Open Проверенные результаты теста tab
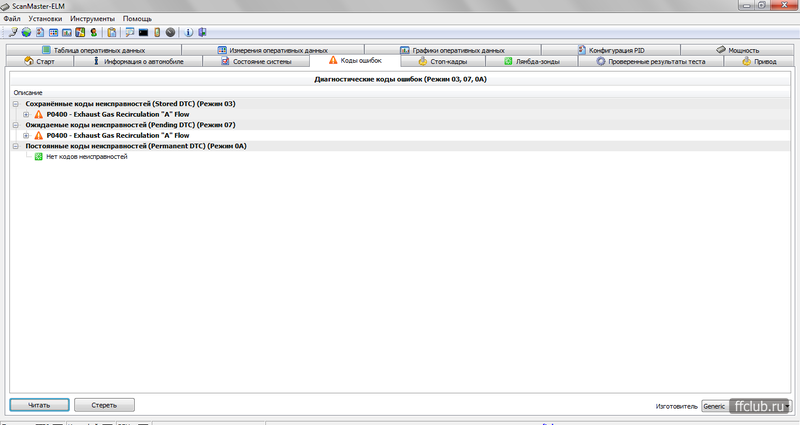Screen dimensions: 800x425 point(651,61)
